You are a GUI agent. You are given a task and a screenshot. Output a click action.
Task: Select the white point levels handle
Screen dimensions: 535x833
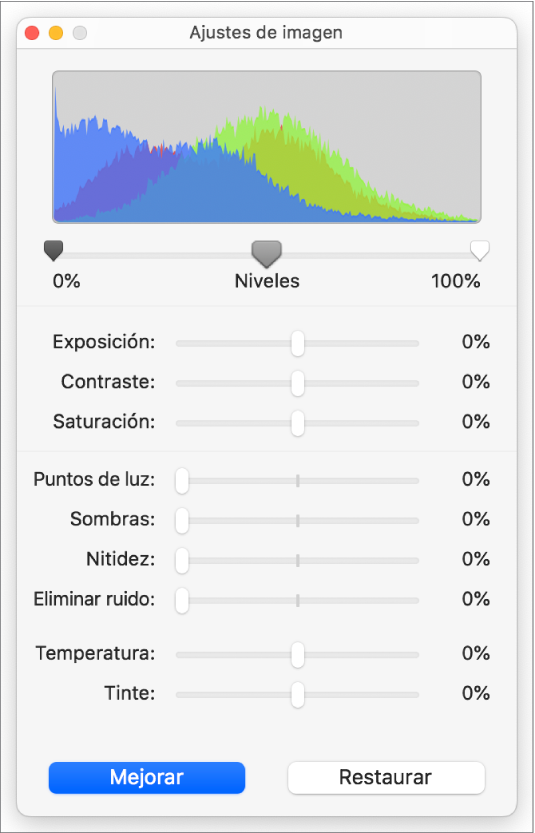(x=480, y=250)
